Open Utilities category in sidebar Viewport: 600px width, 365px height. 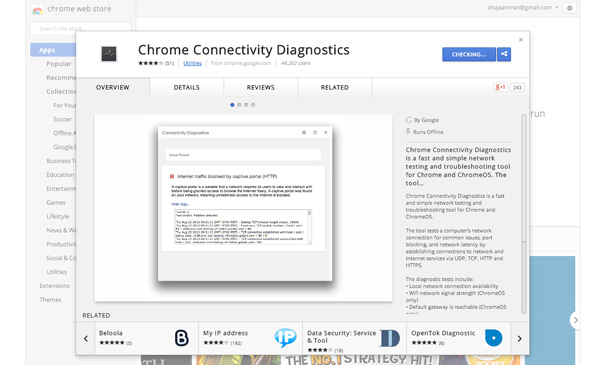click(57, 272)
